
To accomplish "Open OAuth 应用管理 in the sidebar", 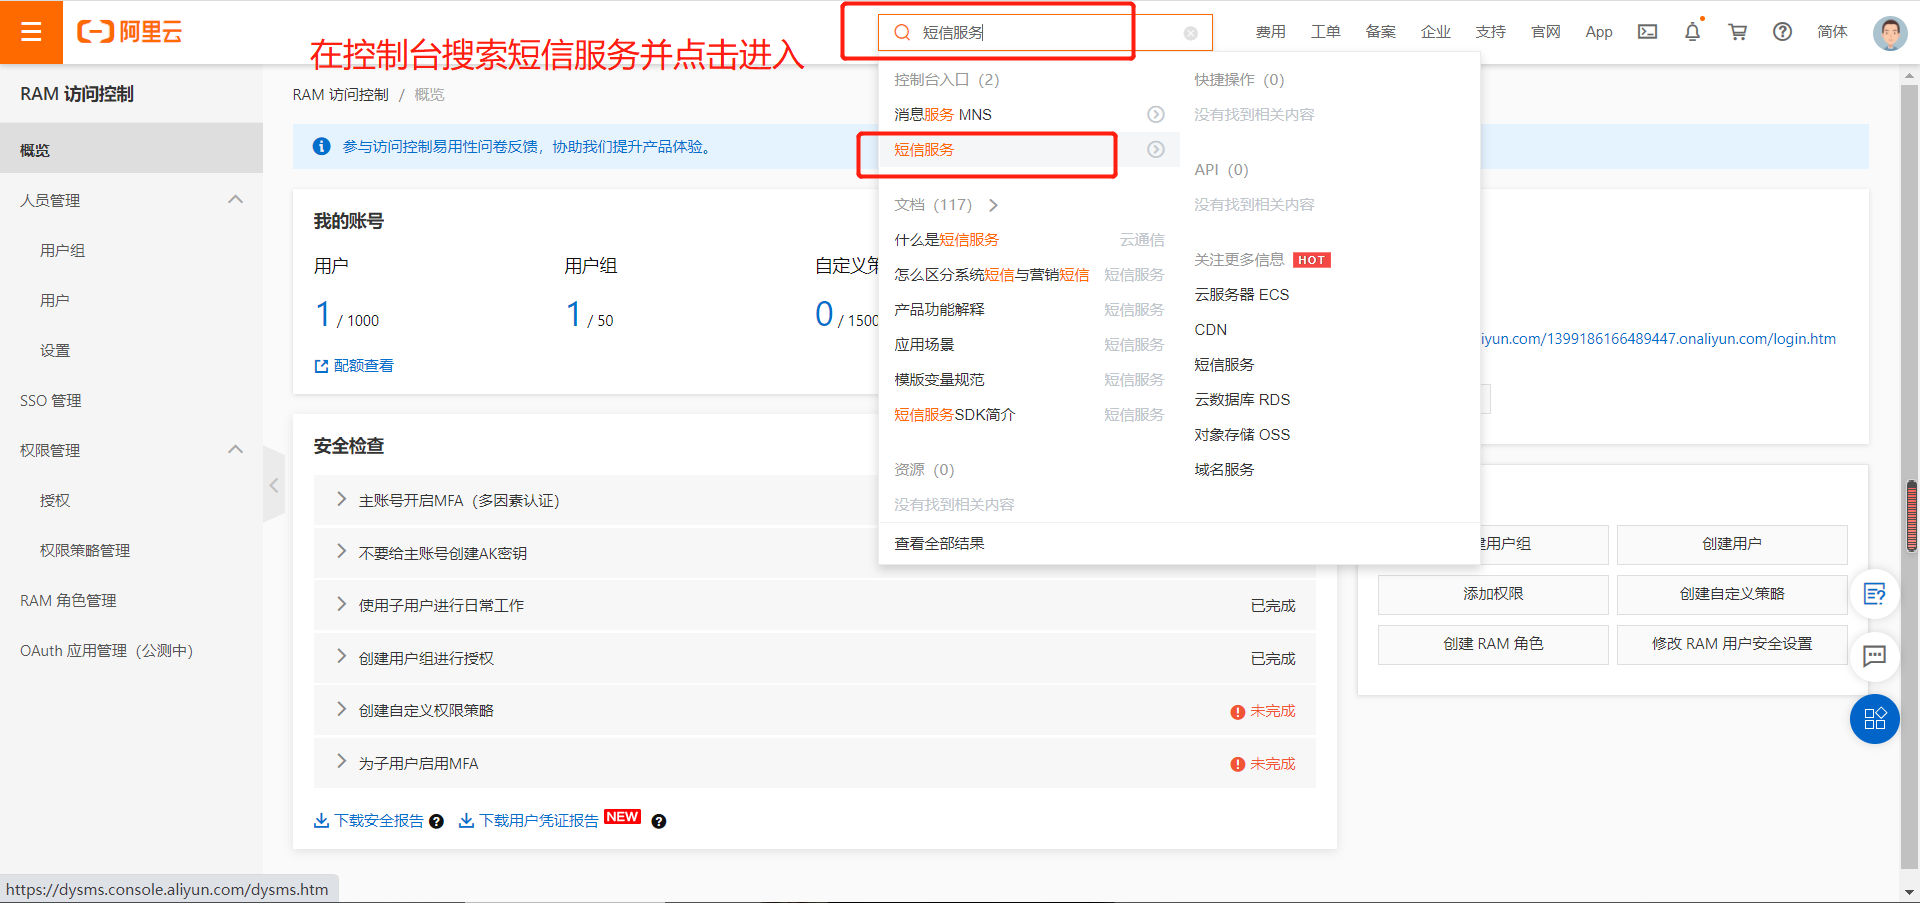I will pos(106,650).
